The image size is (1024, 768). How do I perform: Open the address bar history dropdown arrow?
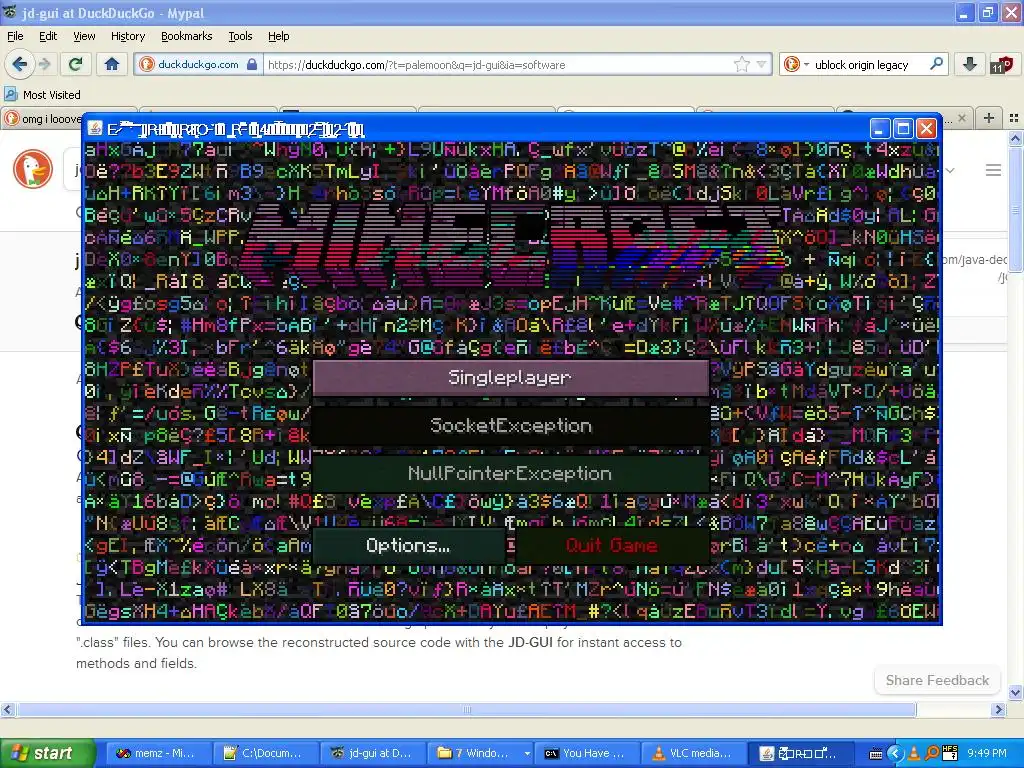click(x=761, y=65)
